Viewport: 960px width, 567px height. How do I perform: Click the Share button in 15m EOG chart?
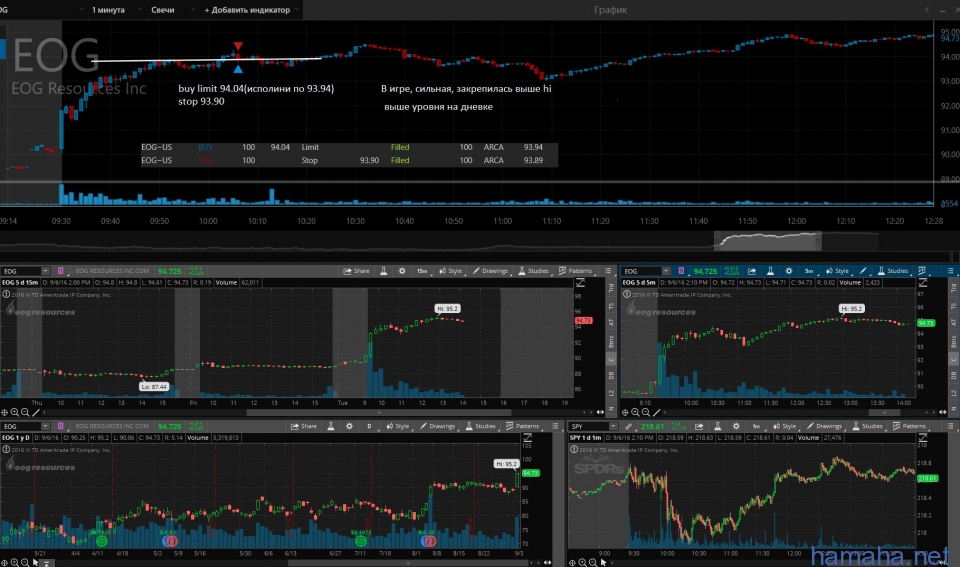(x=356, y=271)
